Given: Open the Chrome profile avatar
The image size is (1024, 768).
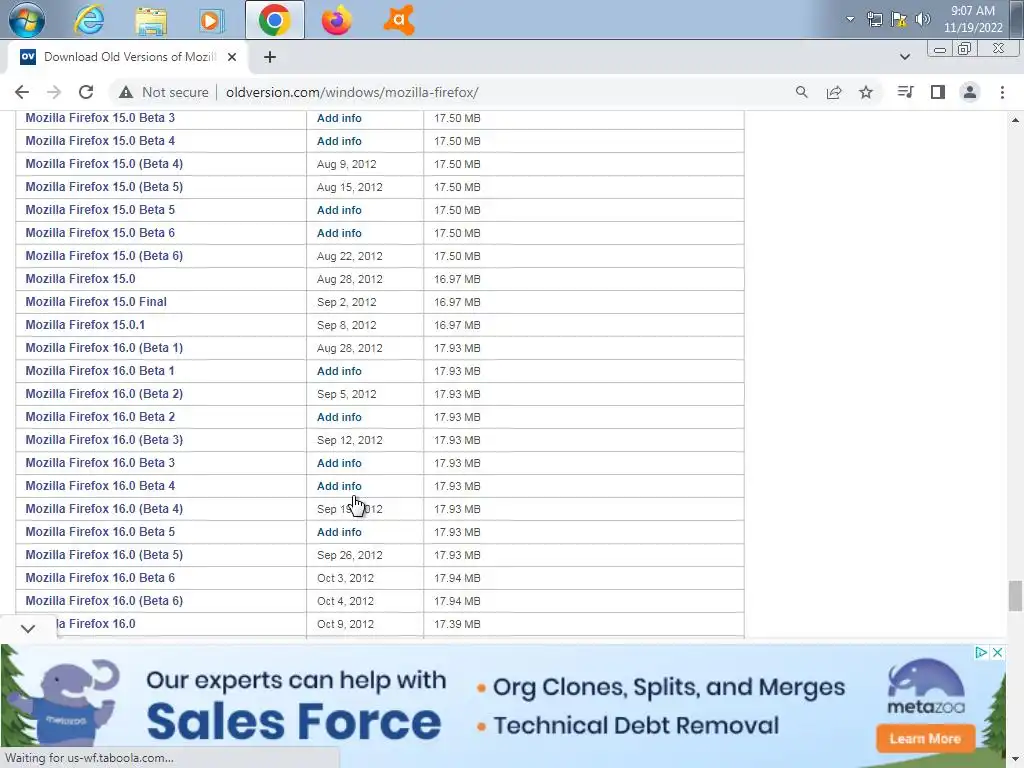Looking at the screenshot, I should (970, 92).
